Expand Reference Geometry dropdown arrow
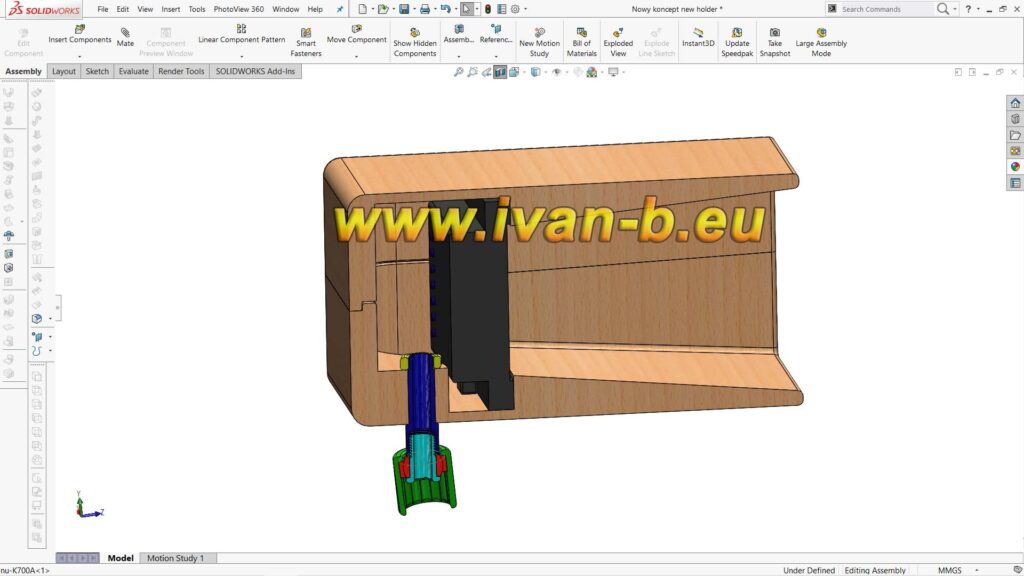Screen dimensions: 1024x576 496,57
